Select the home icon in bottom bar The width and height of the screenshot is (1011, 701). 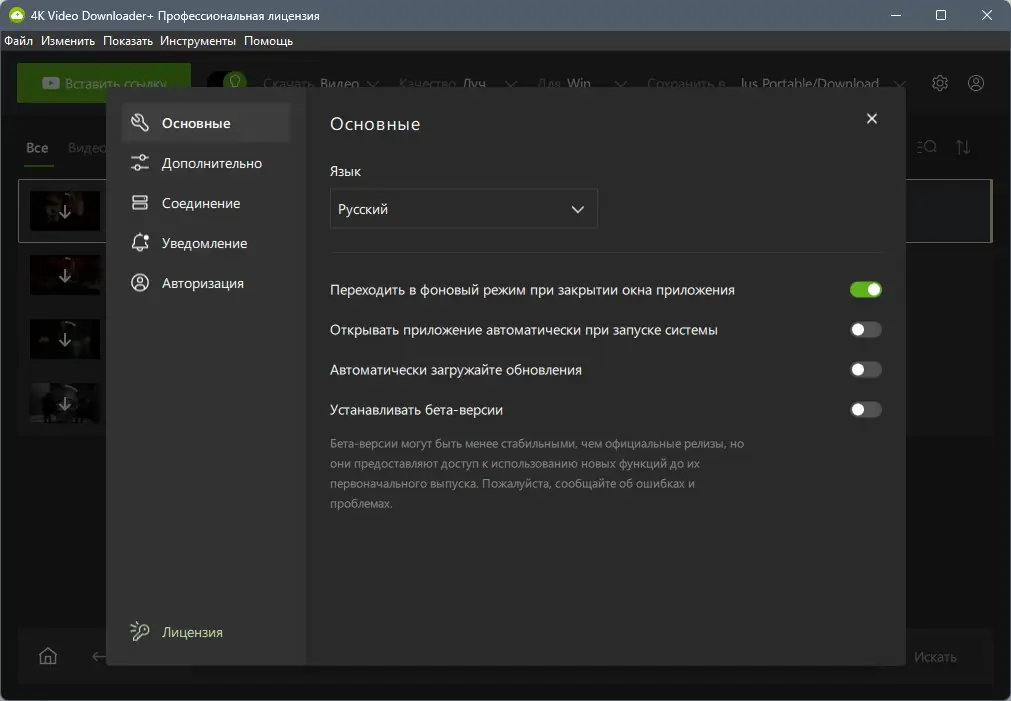click(x=47, y=656)
